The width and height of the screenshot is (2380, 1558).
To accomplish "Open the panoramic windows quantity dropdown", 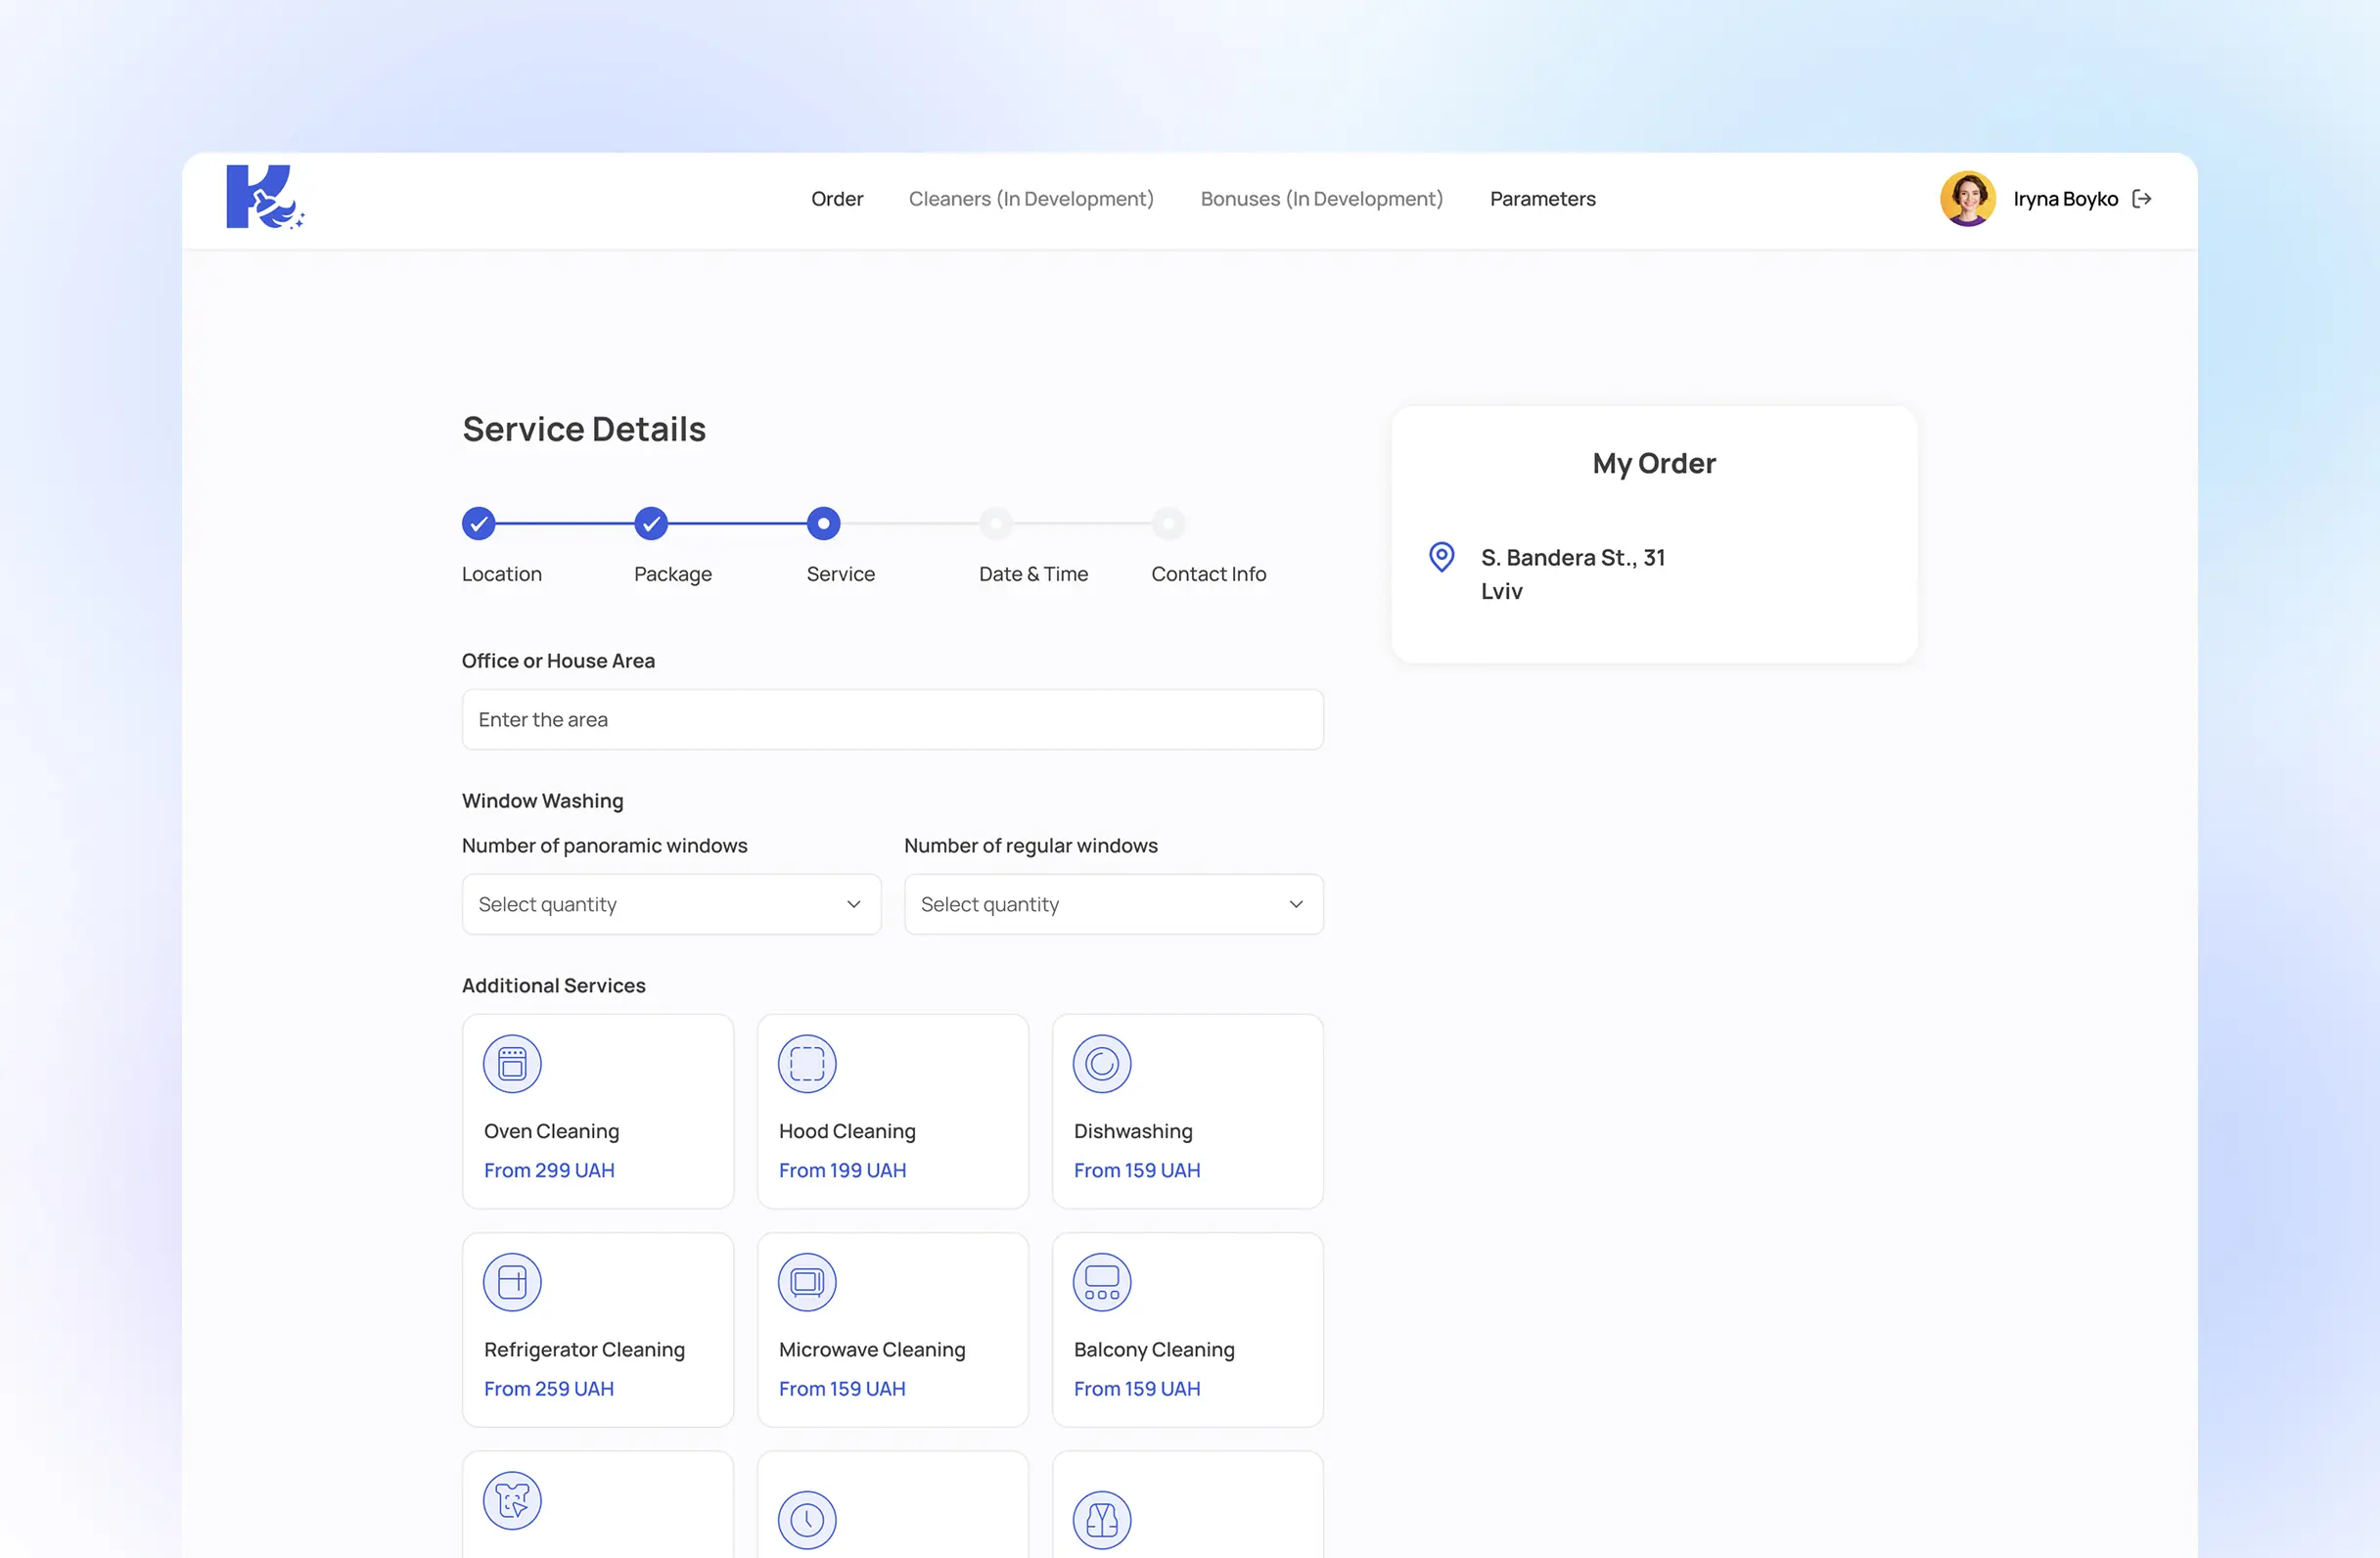I will [671, 904].
